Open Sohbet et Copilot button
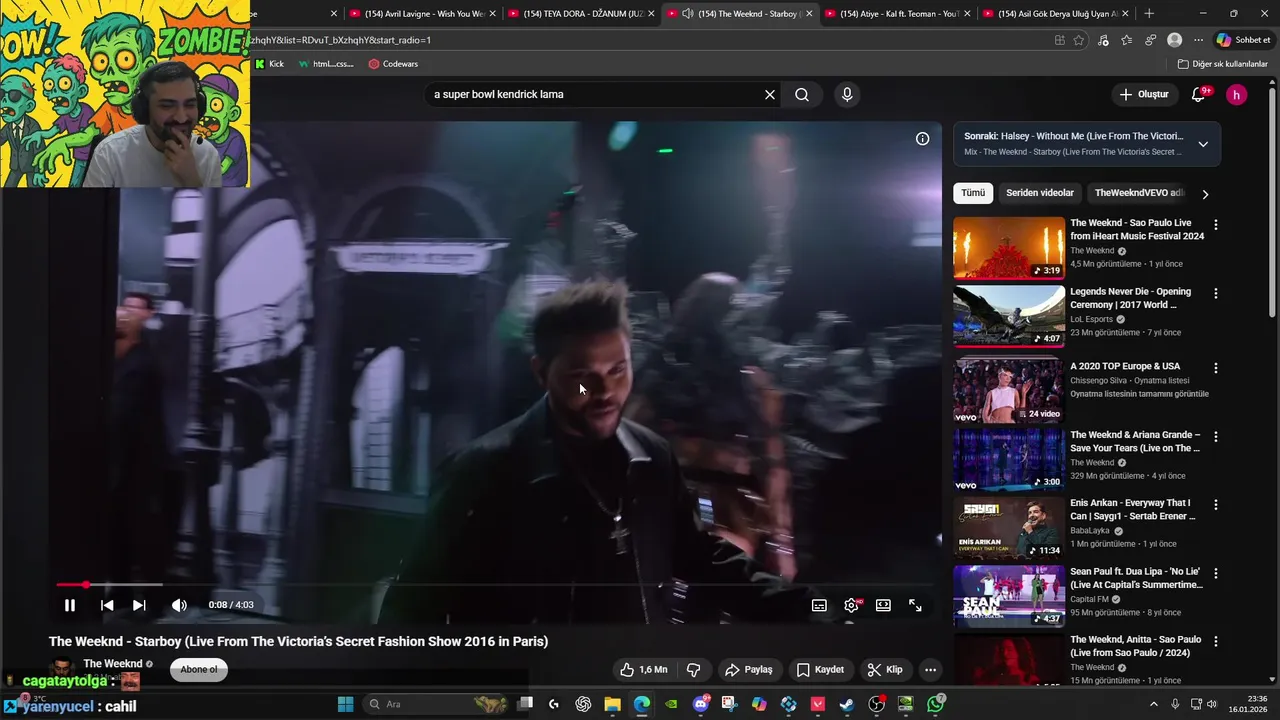1280x720 pixels. pyautogui.click(x=1243, y=40)
